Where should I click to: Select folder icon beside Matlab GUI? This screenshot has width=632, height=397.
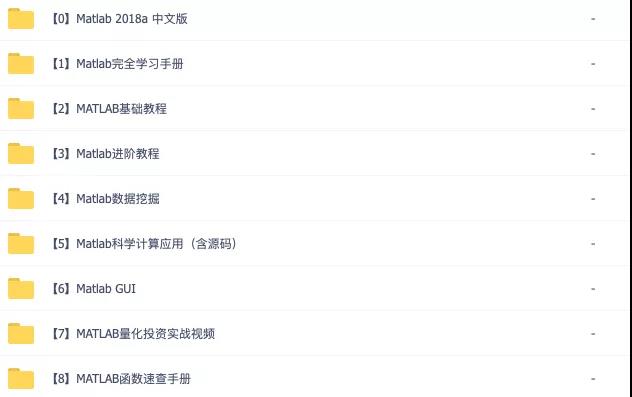21,289
